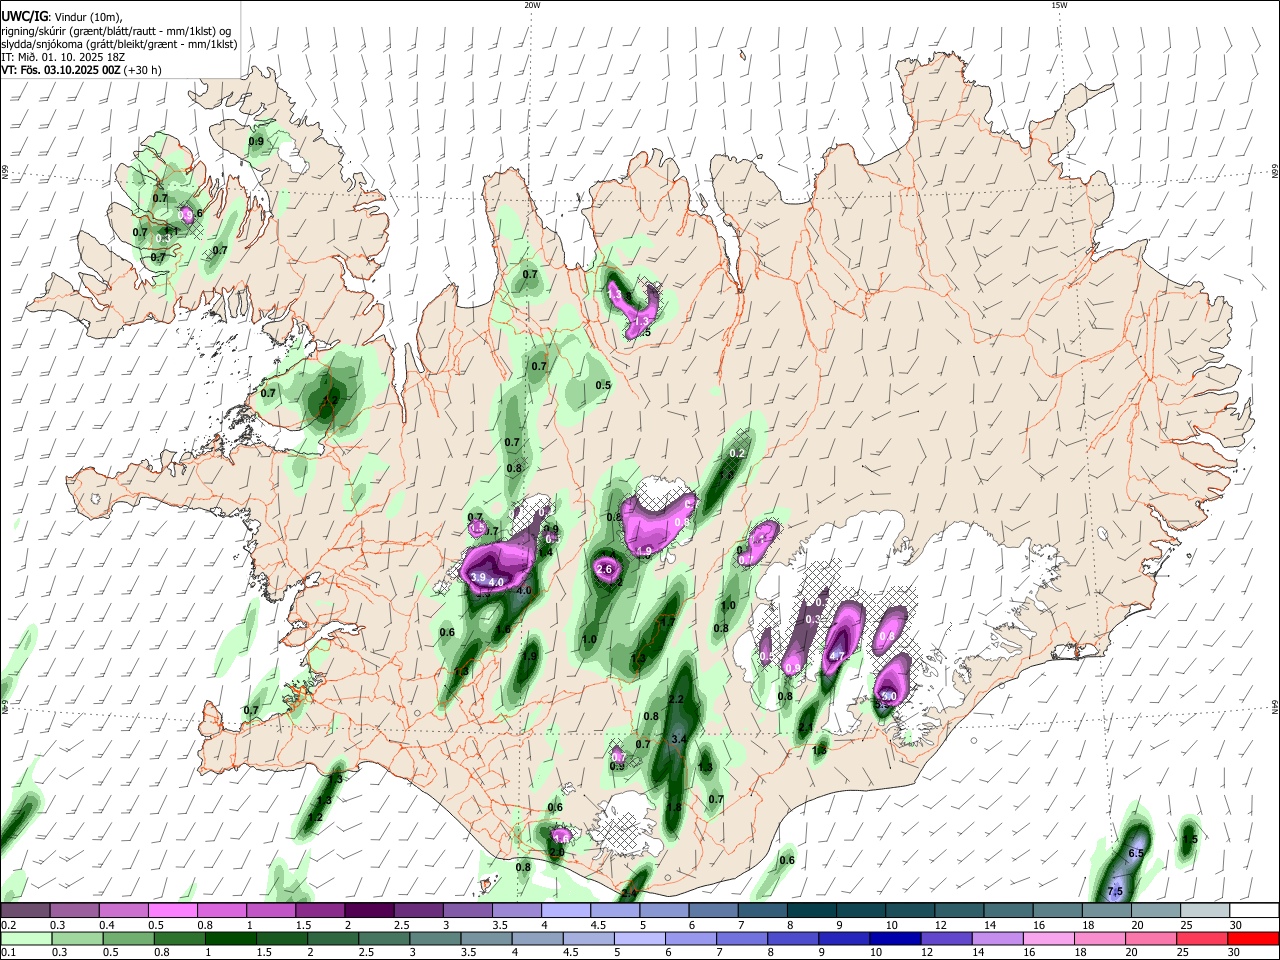The height and width of the screenshot is (960, 1280).
Task: Click the pale mint first swatch of rain scale
Action: pos(26,938)
